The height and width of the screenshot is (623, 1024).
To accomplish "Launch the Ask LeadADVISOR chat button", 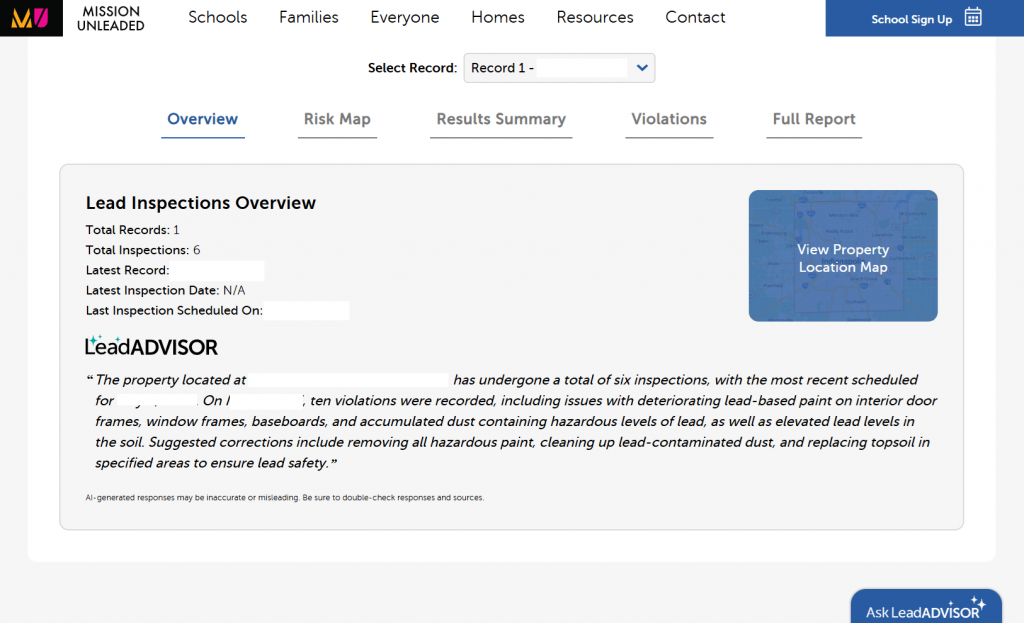I will [925, 609].
